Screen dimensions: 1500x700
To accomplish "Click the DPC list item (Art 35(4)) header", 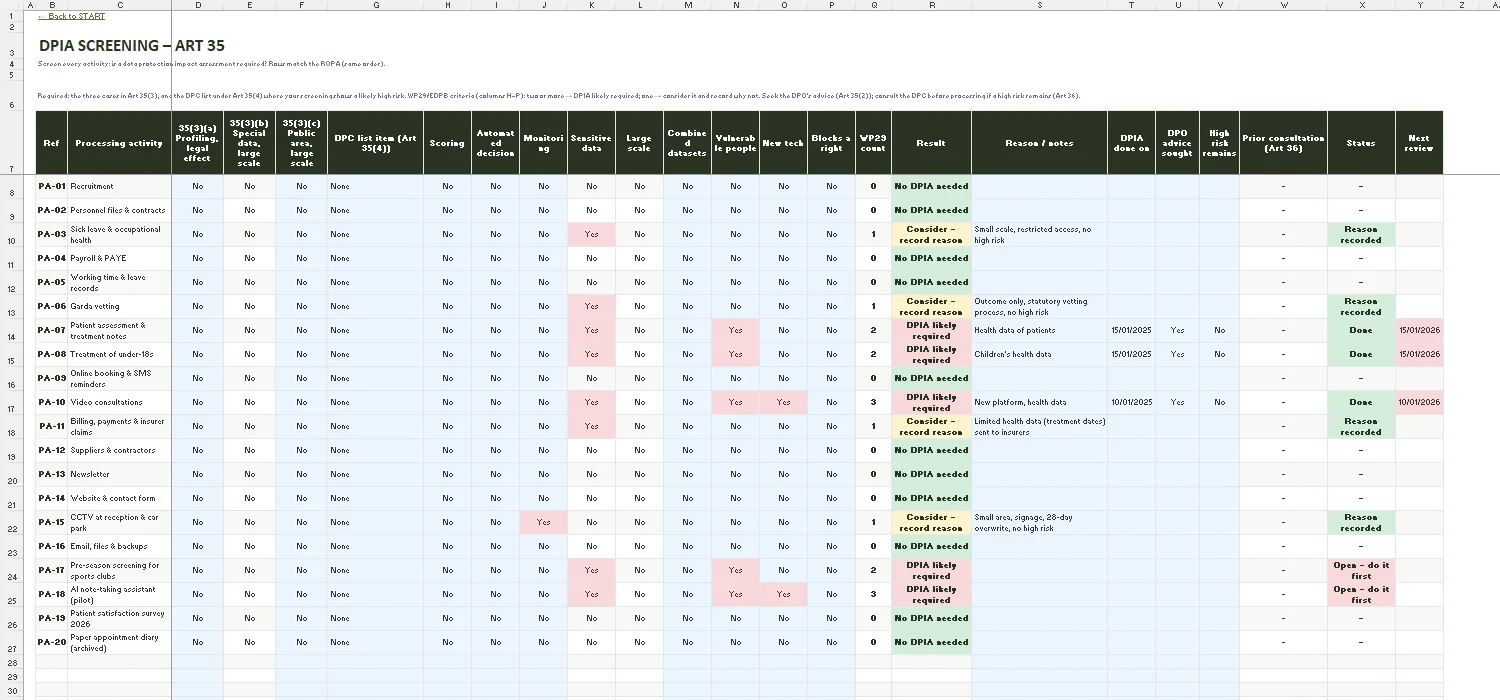I will (376, 143).
